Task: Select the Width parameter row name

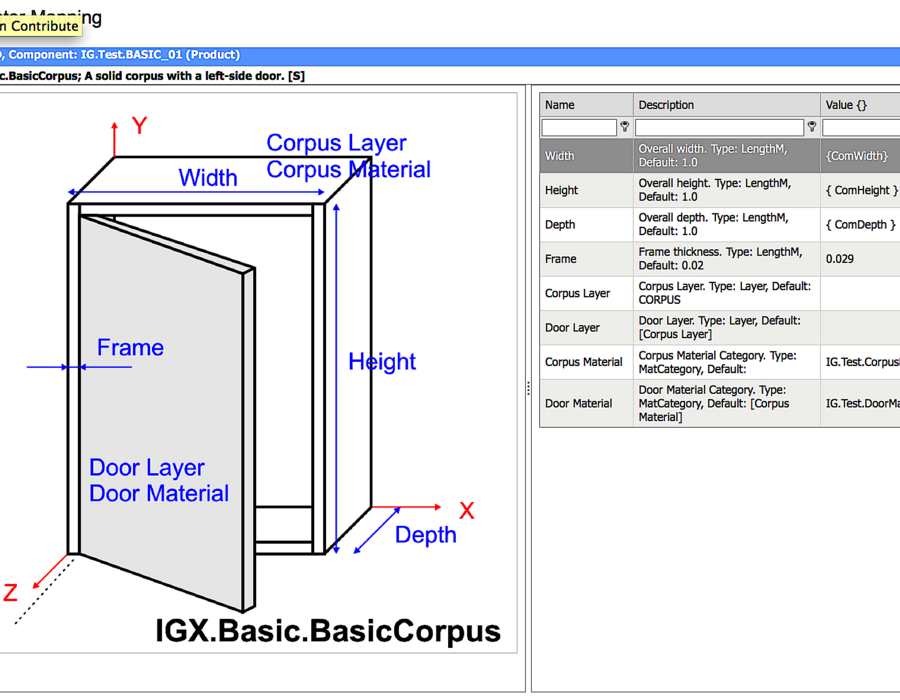Action: pos(586,155)
